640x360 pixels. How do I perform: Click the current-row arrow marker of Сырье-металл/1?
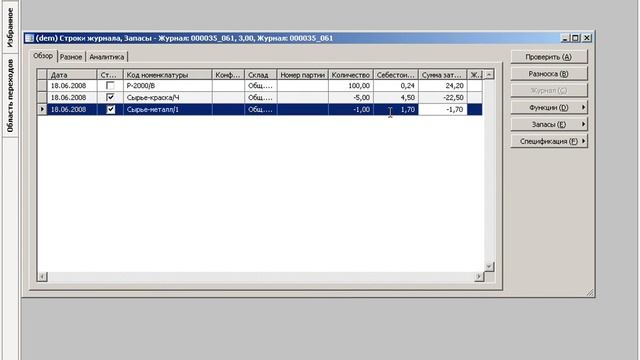[42, 109]
